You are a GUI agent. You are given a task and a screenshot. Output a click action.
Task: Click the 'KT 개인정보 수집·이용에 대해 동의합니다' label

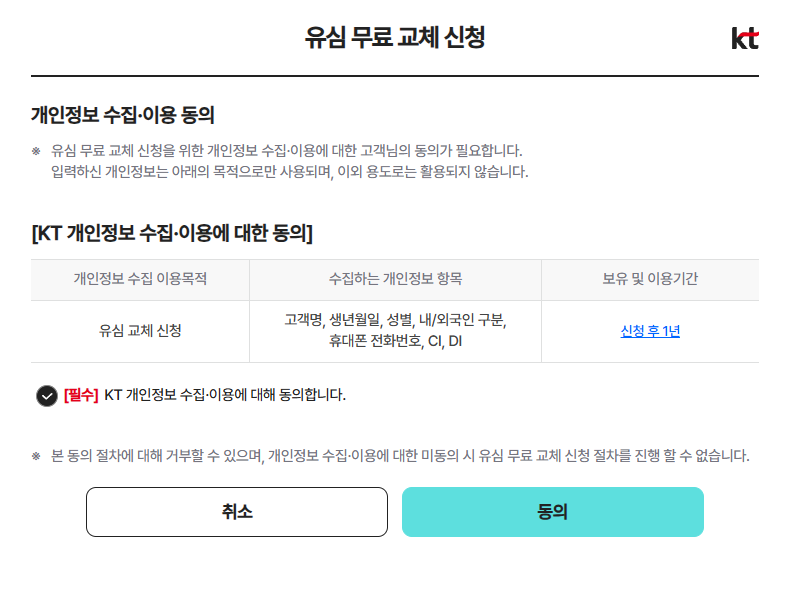[225, 395]
